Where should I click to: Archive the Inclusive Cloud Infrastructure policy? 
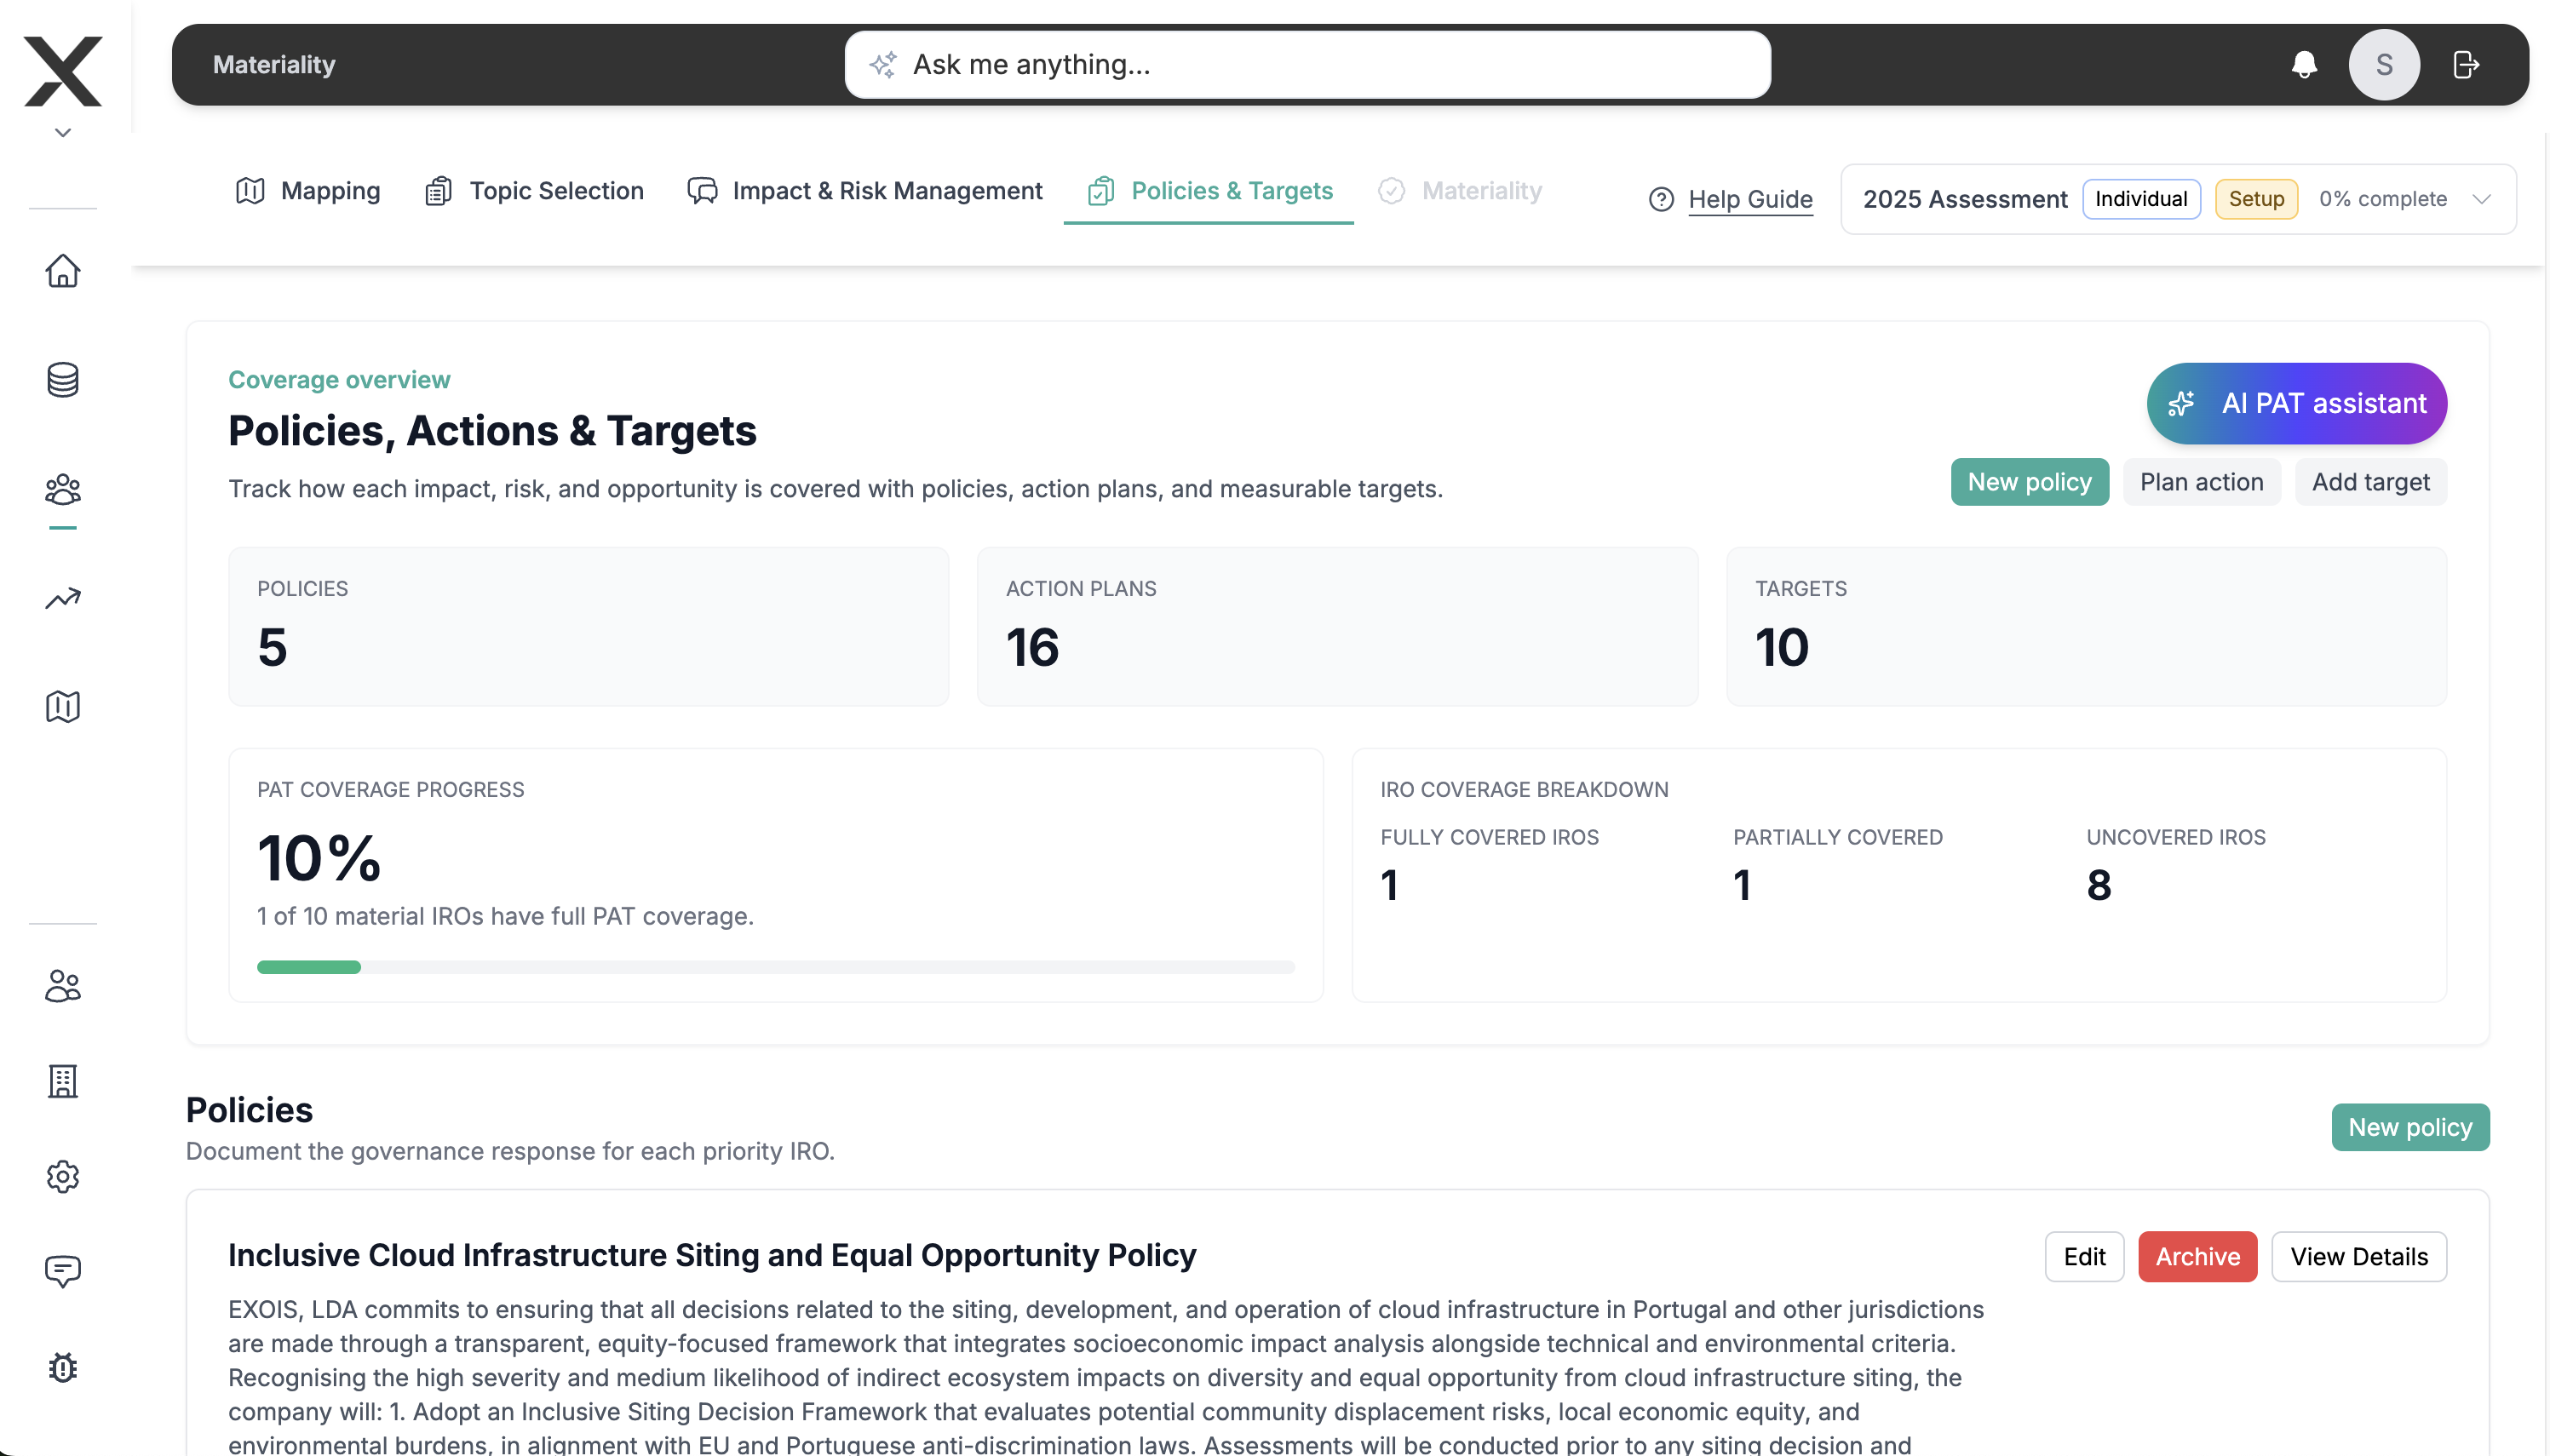[x=2196, y=1256]
